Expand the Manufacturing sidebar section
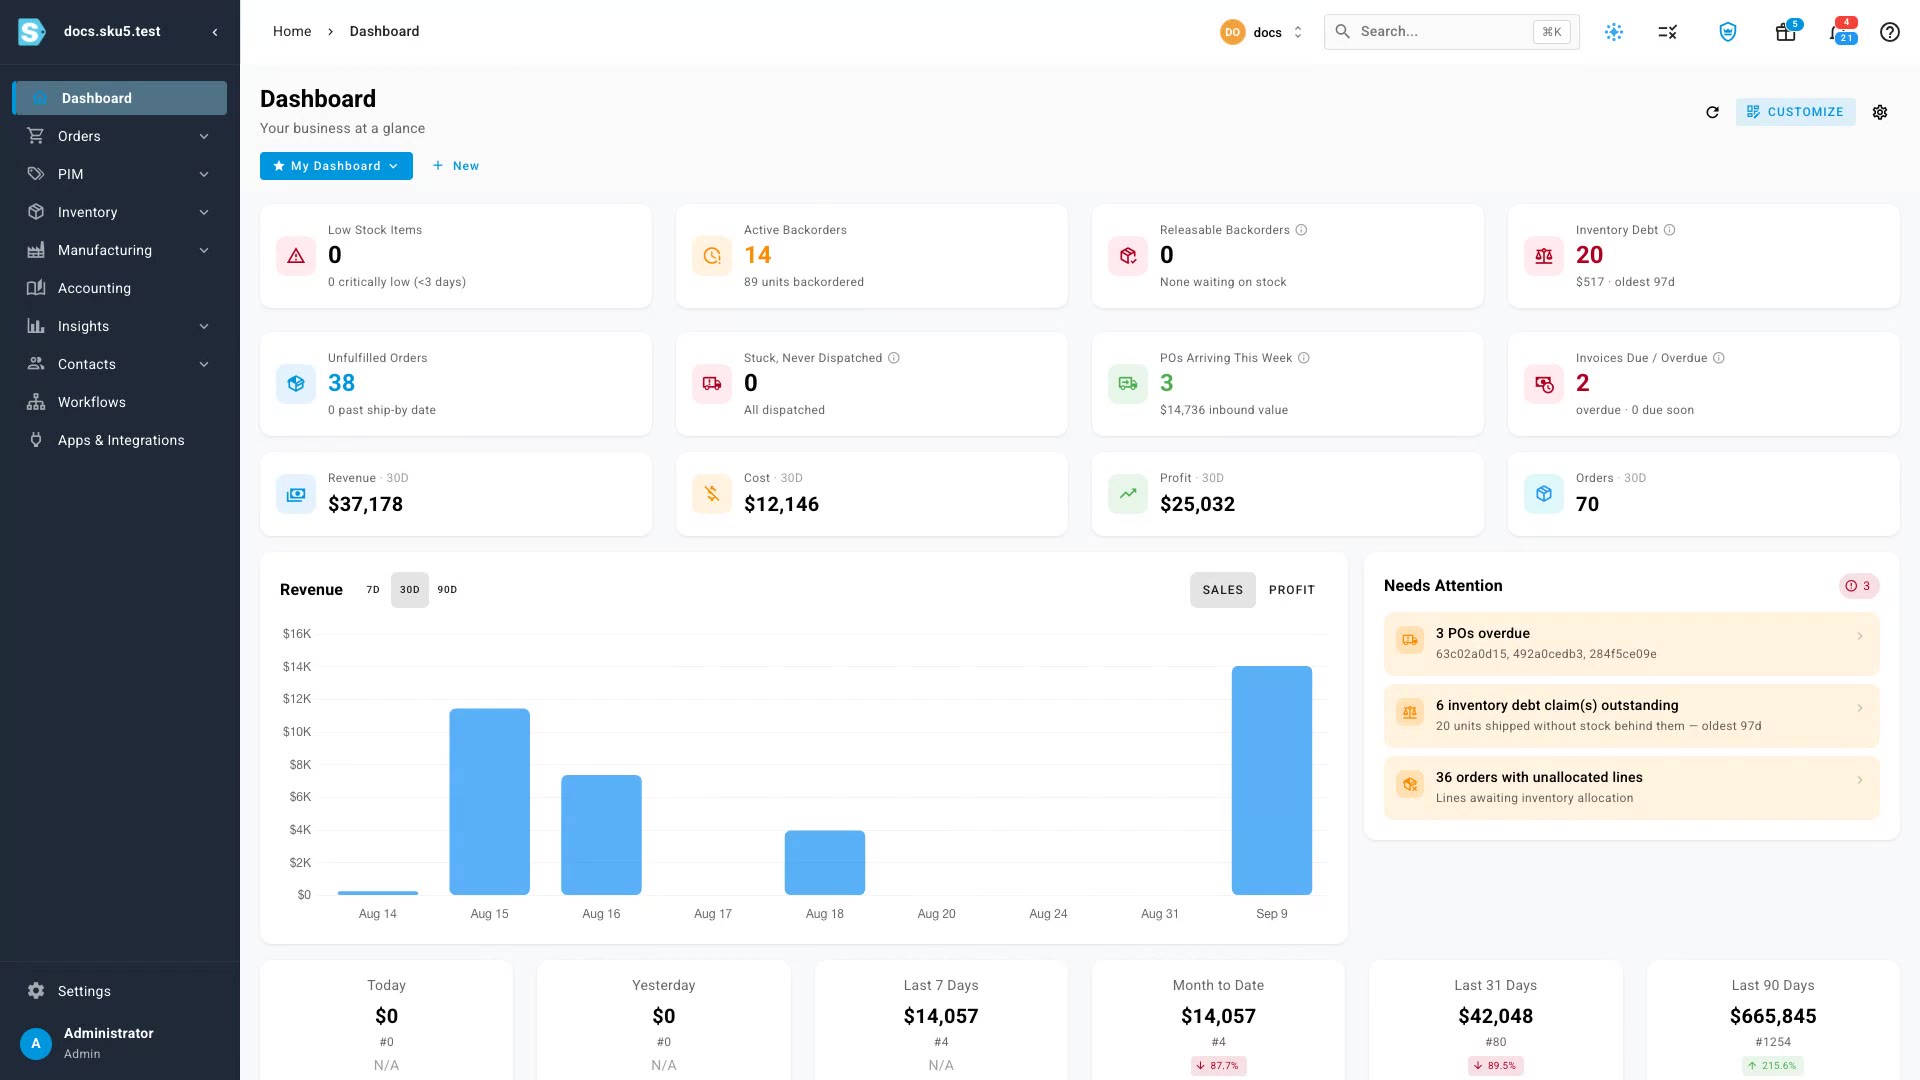The width and height of the screenshot is (1920, 1080). tap(119, 250)
